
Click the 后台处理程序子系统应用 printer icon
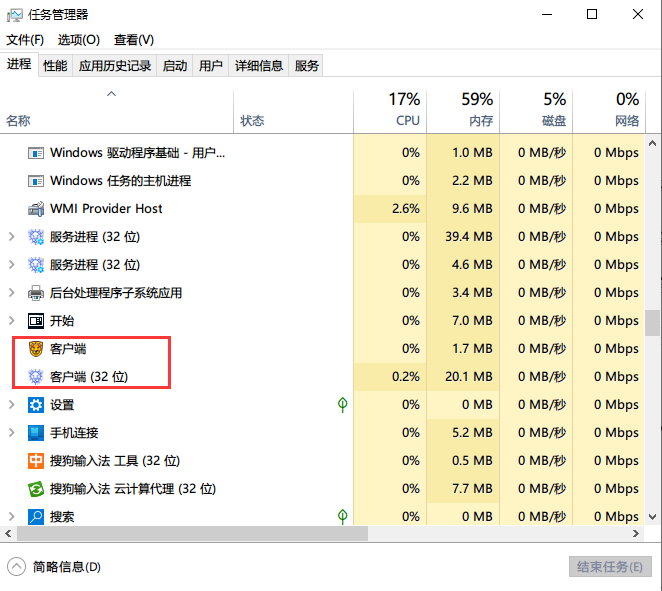point(36,293)
